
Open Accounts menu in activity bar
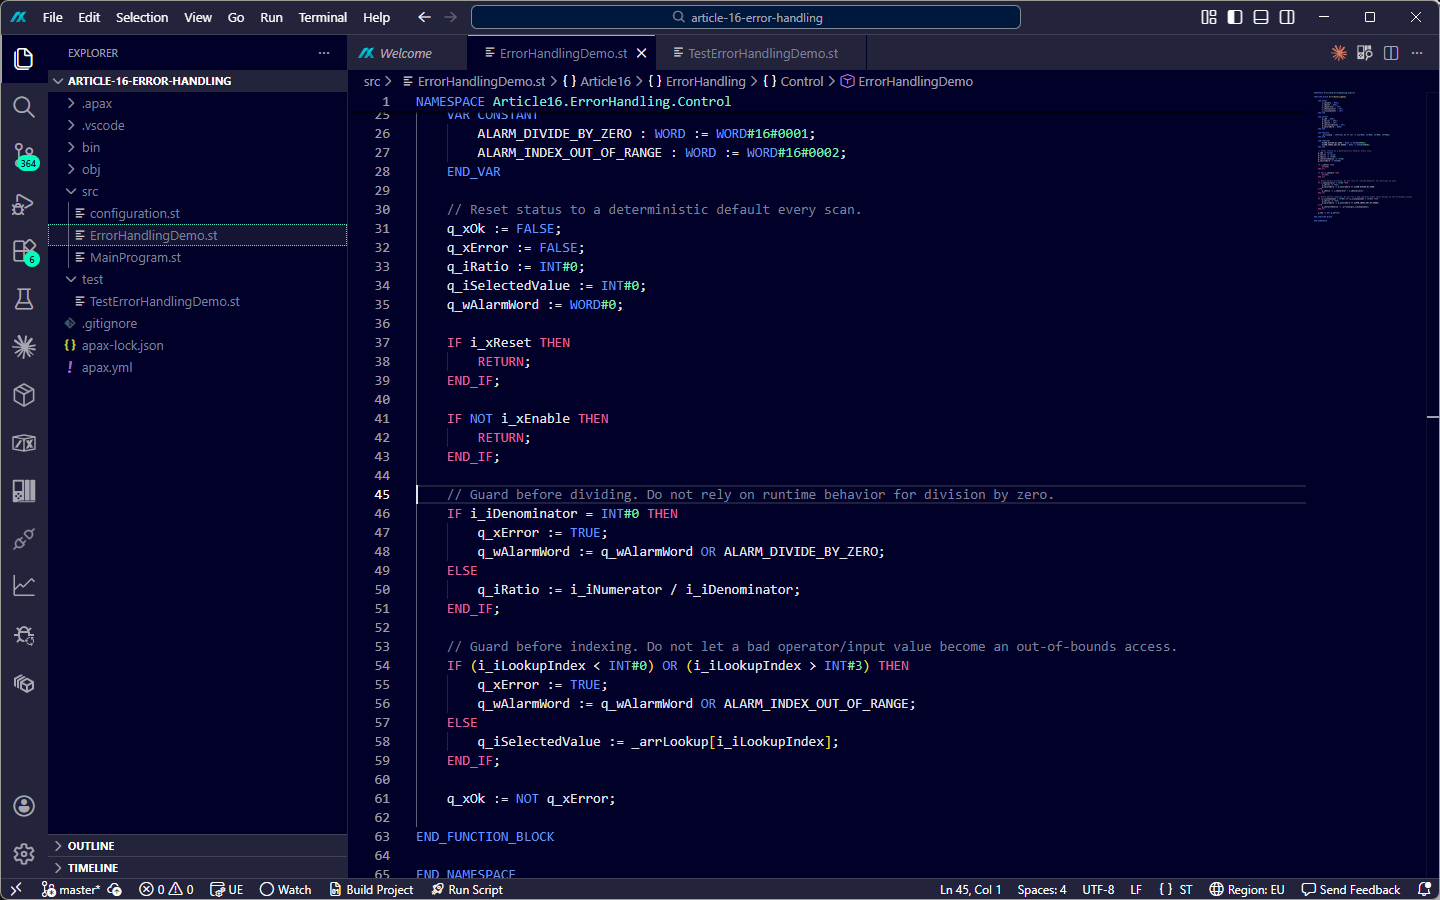pos(24,806)
